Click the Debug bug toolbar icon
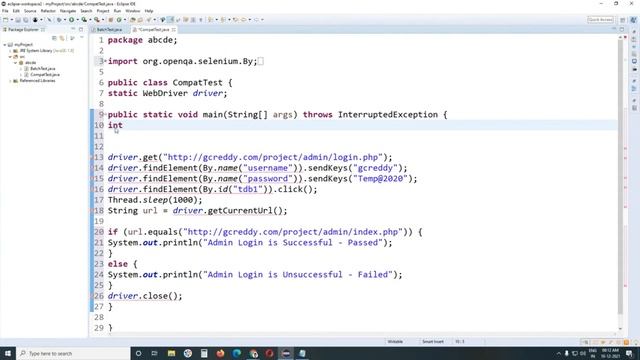 (x=60, y=20)
